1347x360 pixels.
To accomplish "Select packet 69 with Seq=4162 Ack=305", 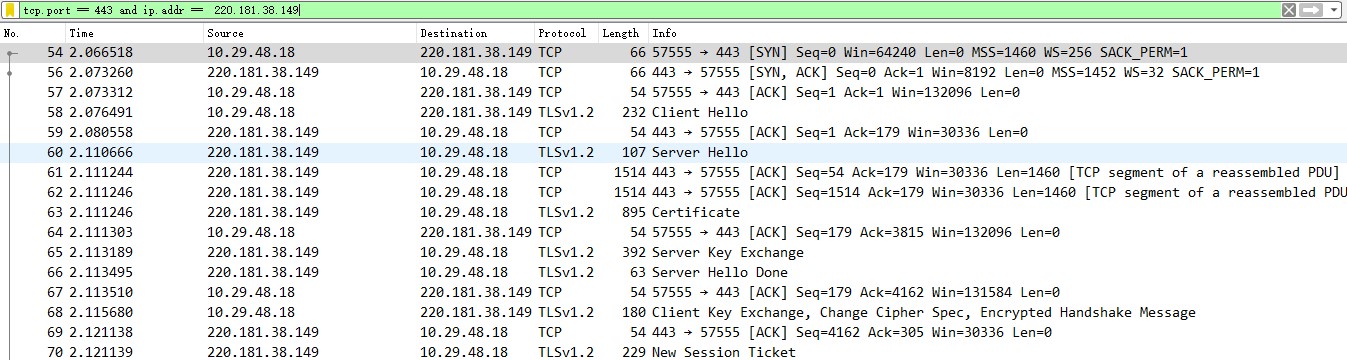I will 673,332.
